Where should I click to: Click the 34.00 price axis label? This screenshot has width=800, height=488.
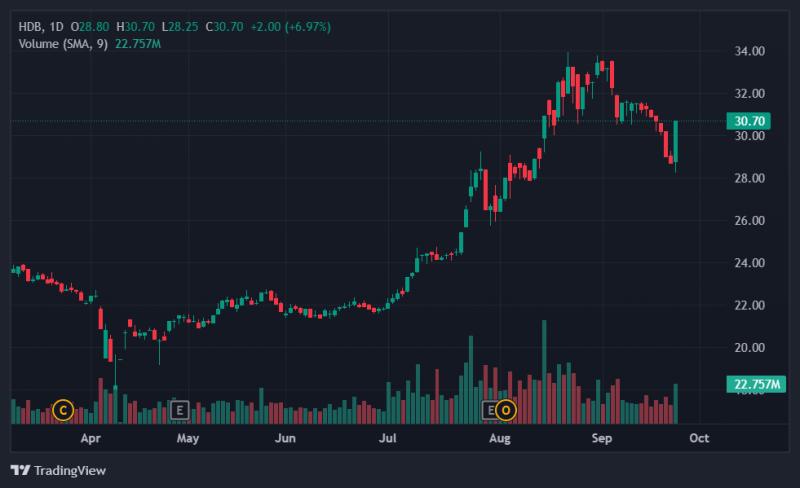click(x=749, y=51)
